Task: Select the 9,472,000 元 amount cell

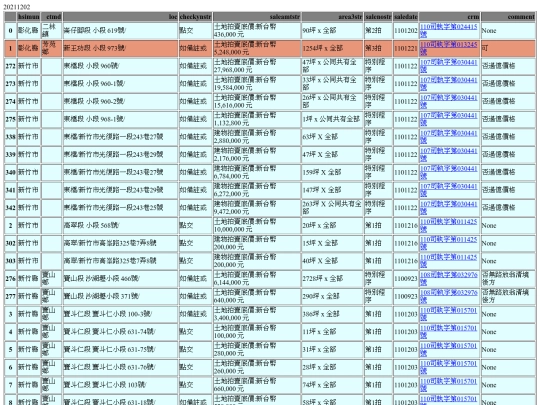Action: 257,208
